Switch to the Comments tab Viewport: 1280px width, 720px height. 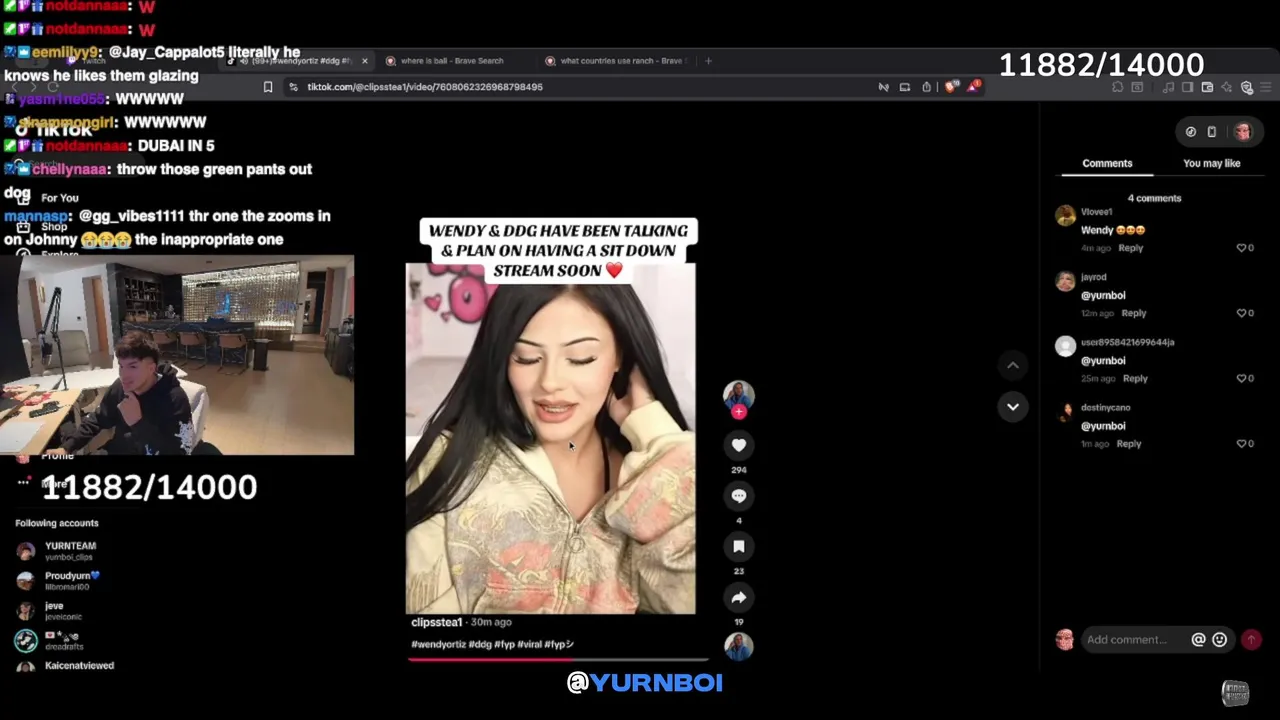1107,163
